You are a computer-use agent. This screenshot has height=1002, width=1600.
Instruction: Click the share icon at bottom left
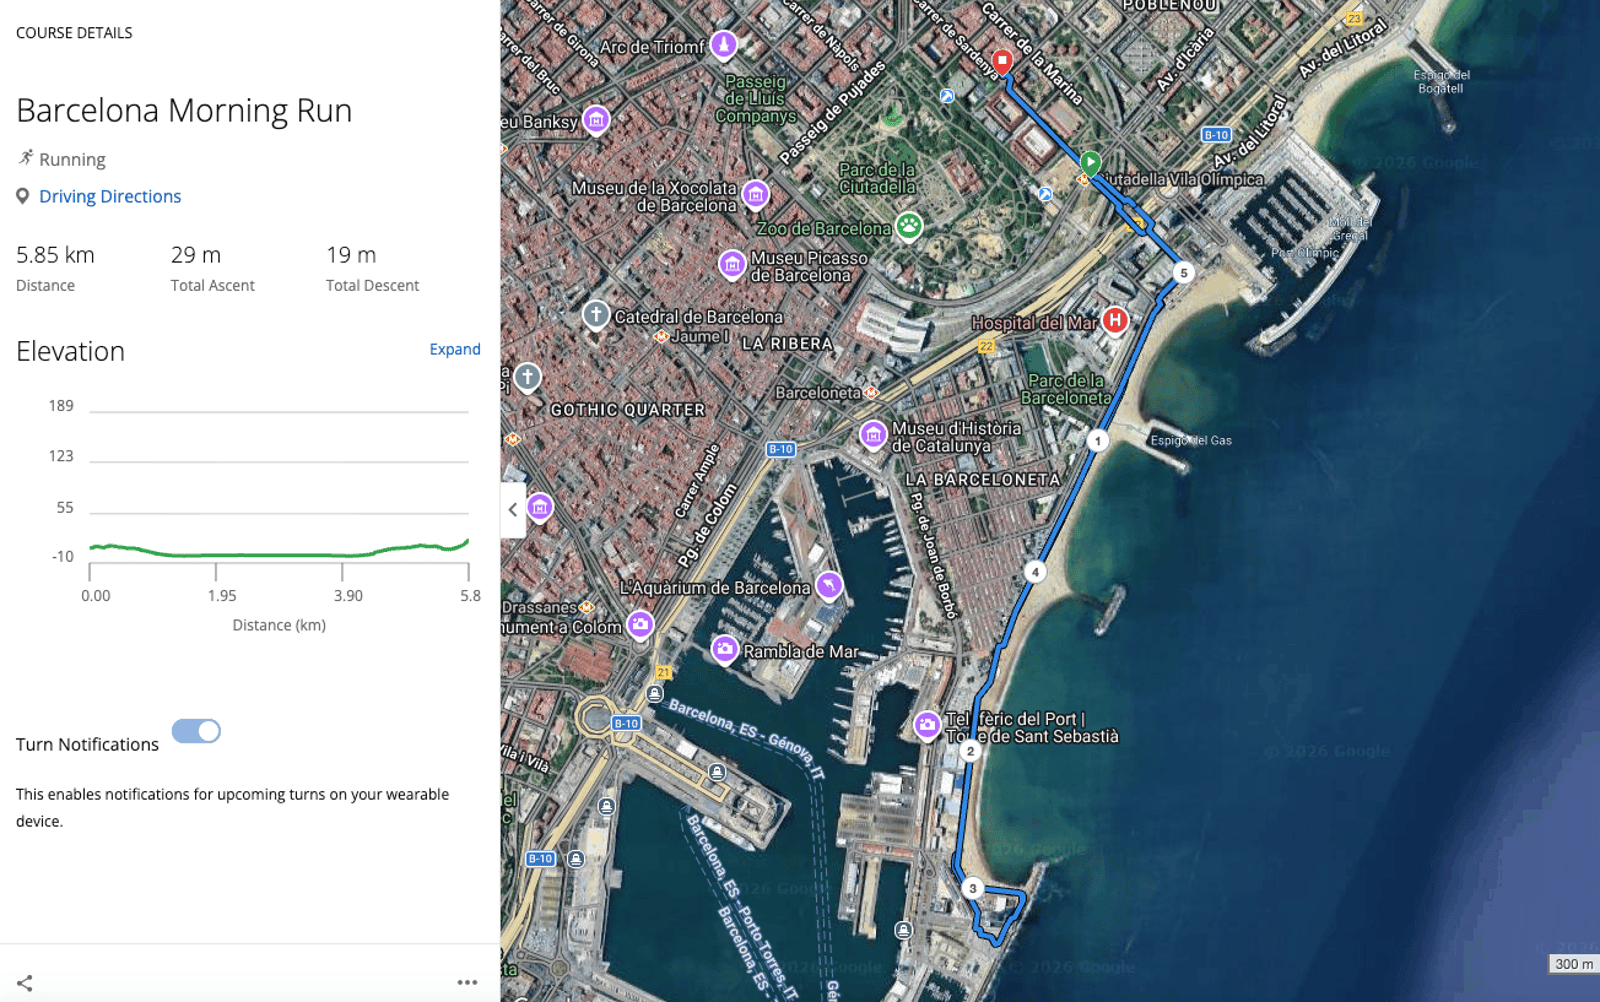[x=25, y=983]
